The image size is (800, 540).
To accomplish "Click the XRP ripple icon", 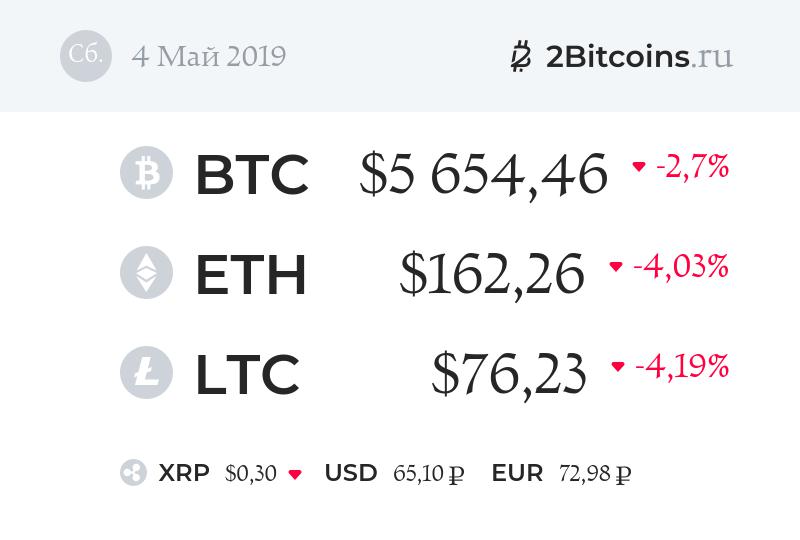I will pos(133,473).
